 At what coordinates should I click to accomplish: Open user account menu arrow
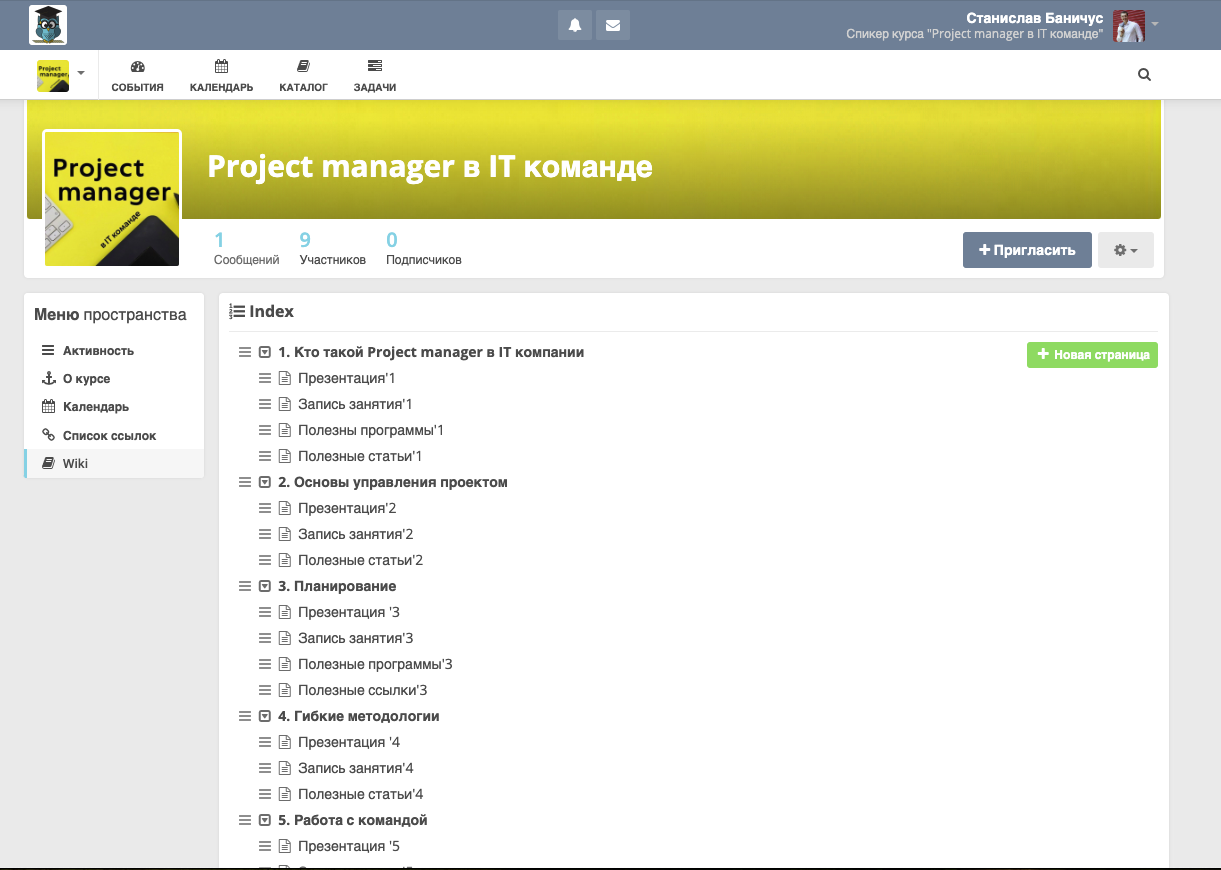tap(1155, 24)
